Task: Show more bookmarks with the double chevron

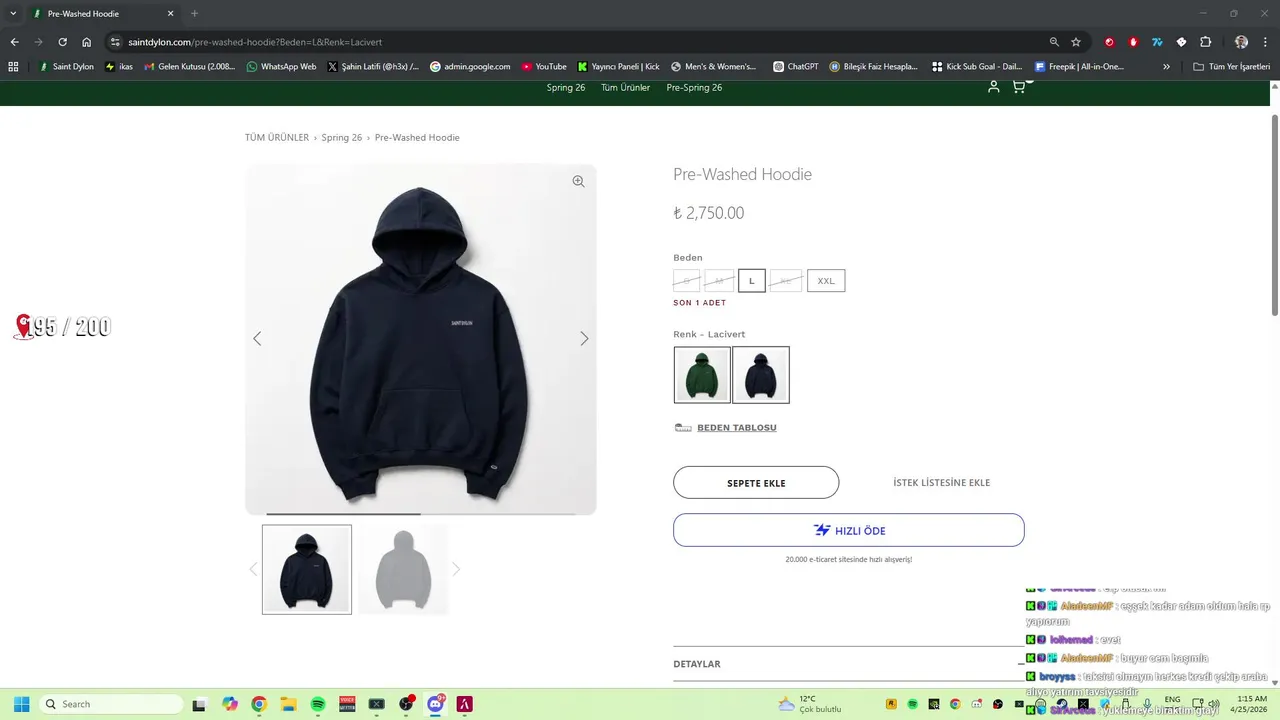Action: [x=1166, y=67]
